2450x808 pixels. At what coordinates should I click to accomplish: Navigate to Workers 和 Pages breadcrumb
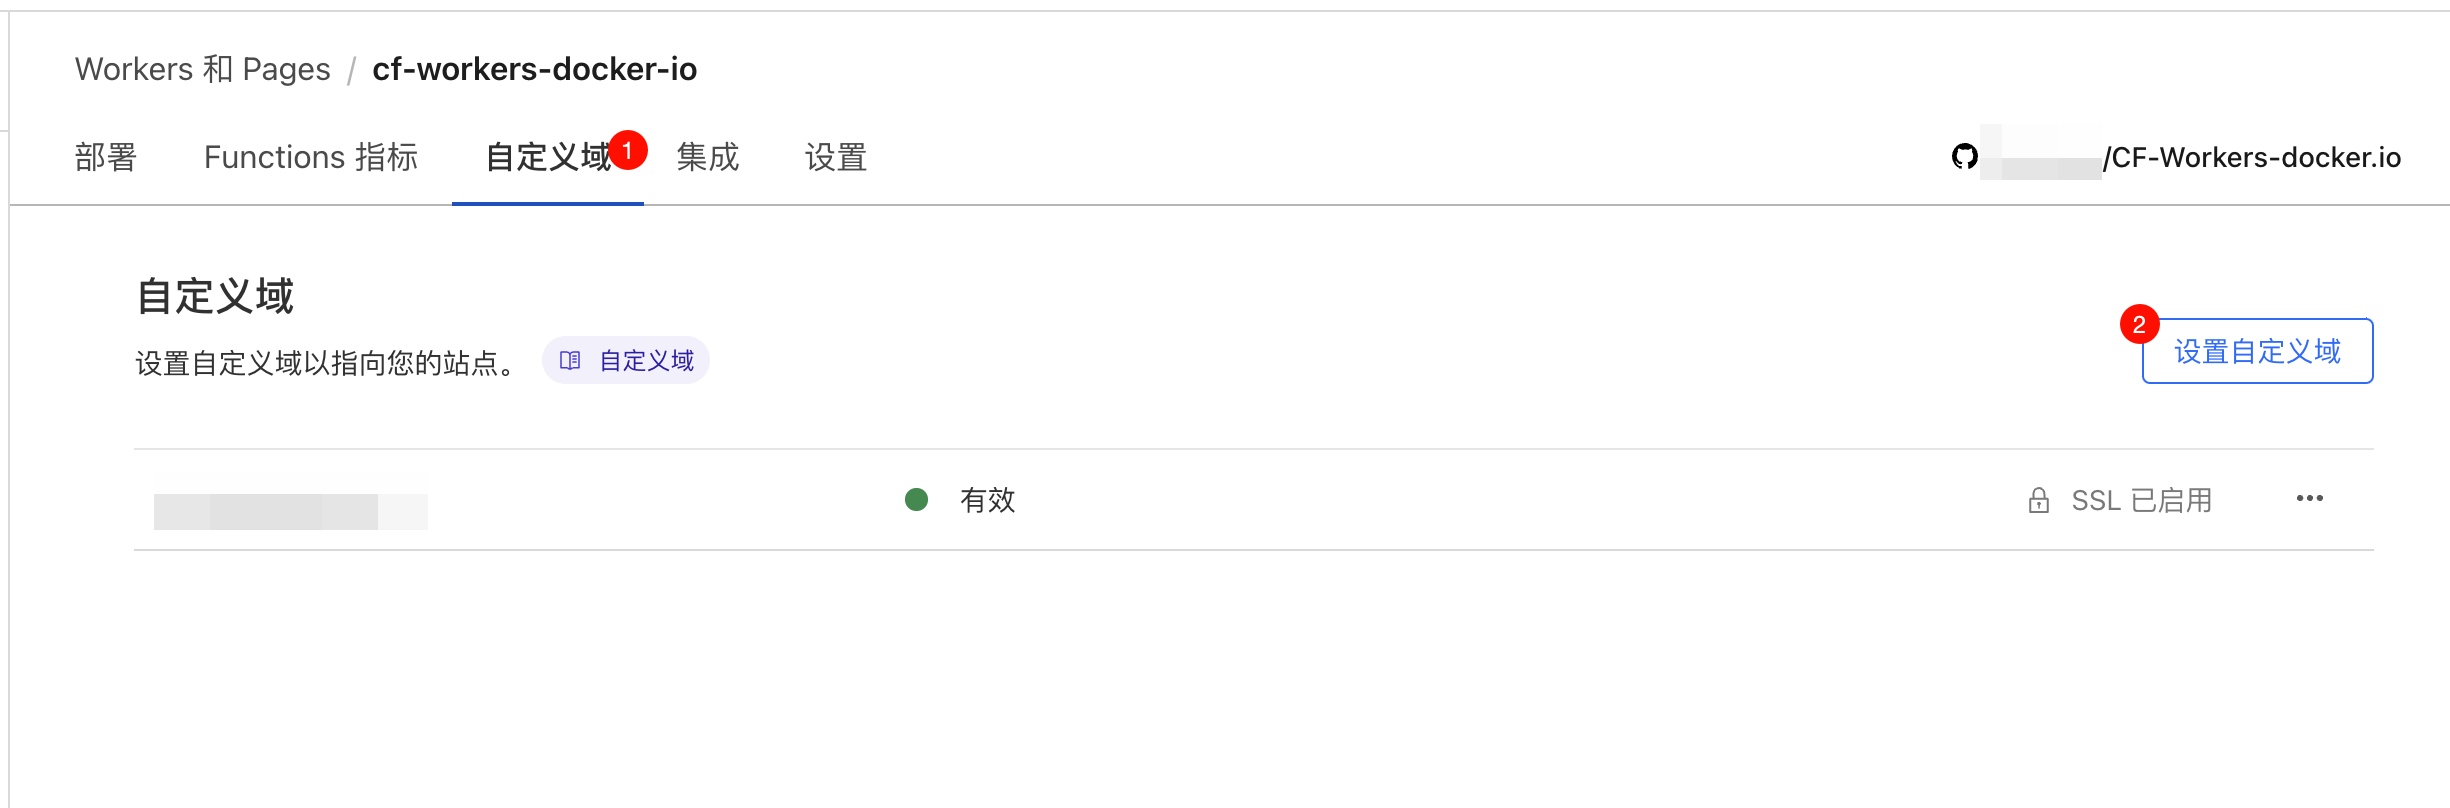(x=202, y=69)
